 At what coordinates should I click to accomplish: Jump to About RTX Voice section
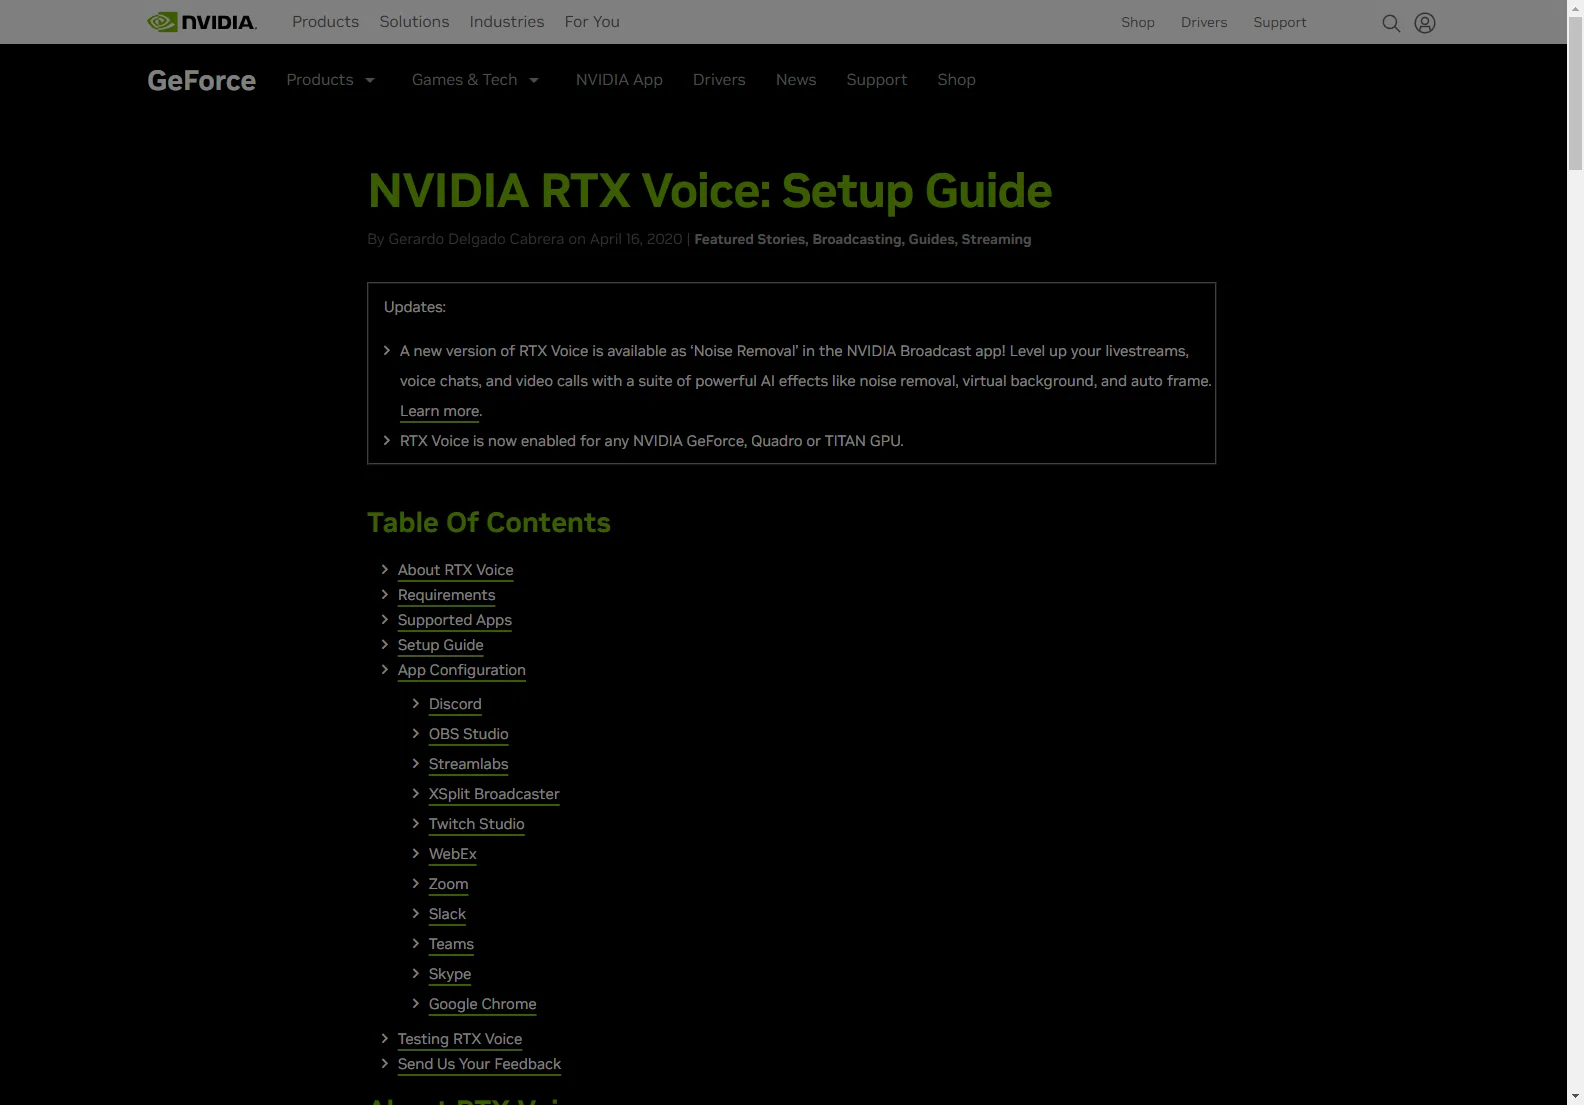point(455,570)
